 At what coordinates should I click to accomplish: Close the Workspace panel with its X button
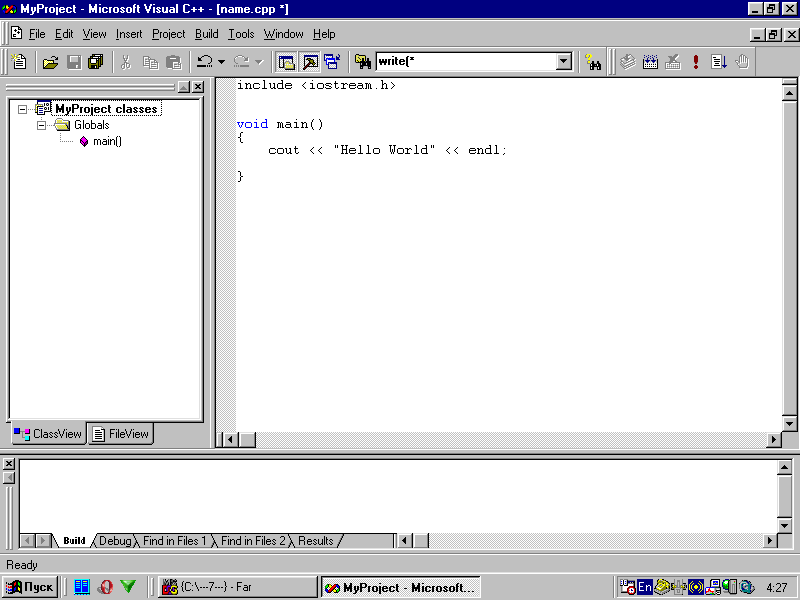(x=198, y=87)
